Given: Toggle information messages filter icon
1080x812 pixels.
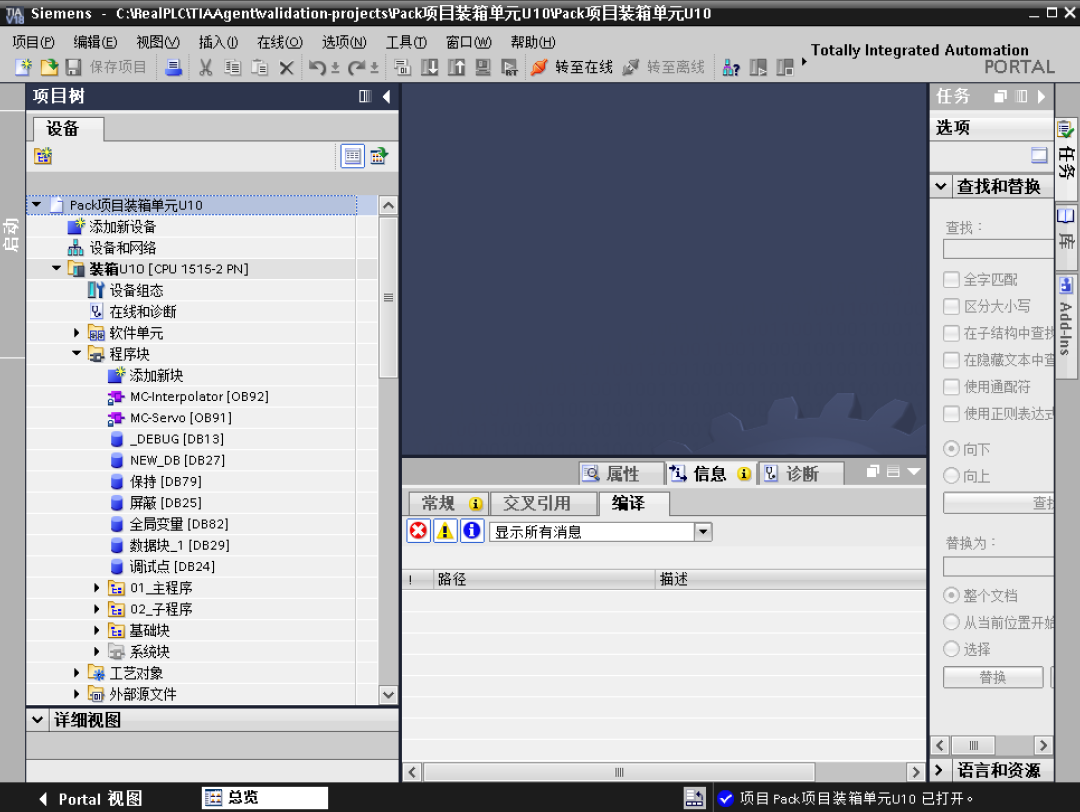Looking at the screenshot, I should [x=472, y=531].
